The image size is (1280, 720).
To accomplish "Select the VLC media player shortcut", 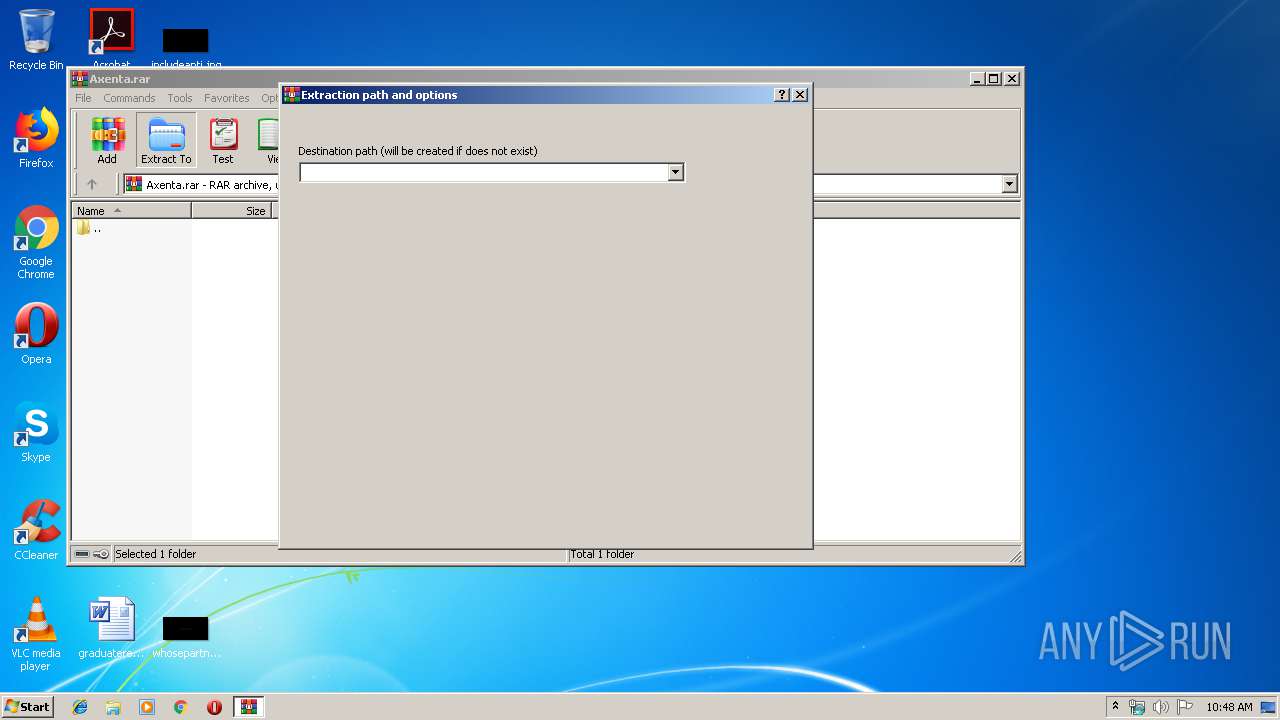I will pos(36,634).
